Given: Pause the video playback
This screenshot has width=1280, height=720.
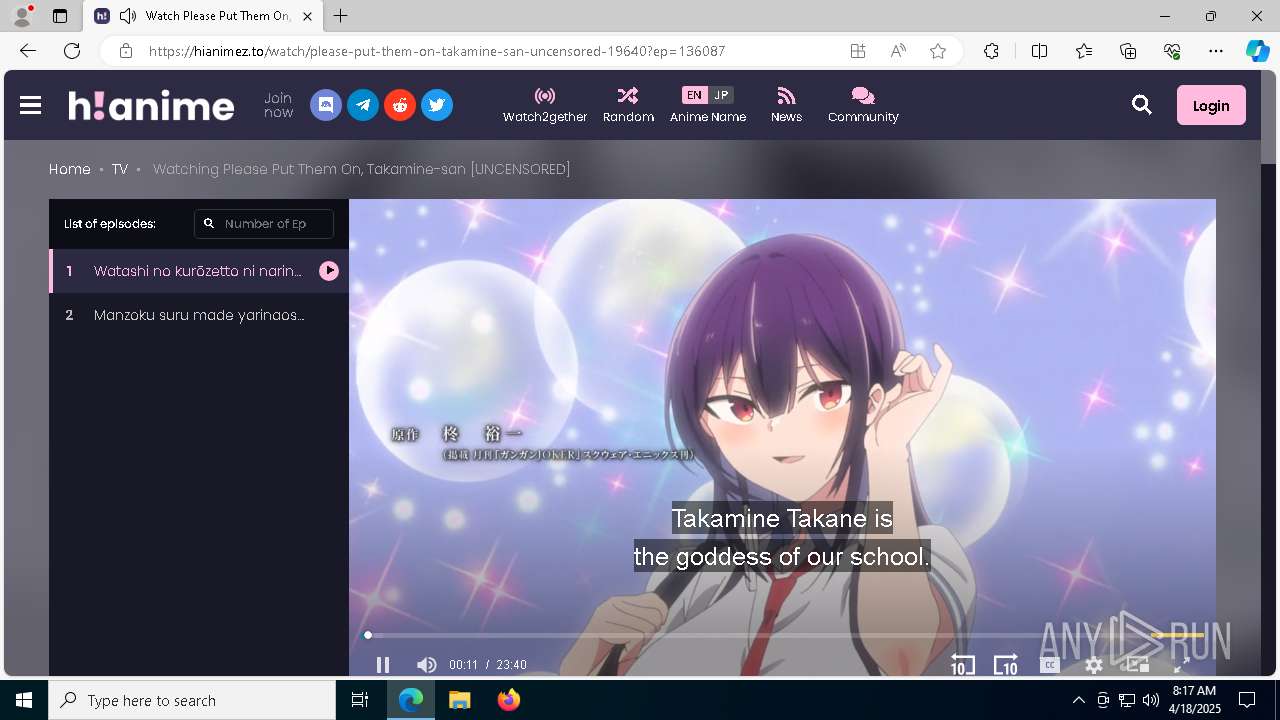Looking at the screenshot, I should pyautogui.click(x=383, y=665).
